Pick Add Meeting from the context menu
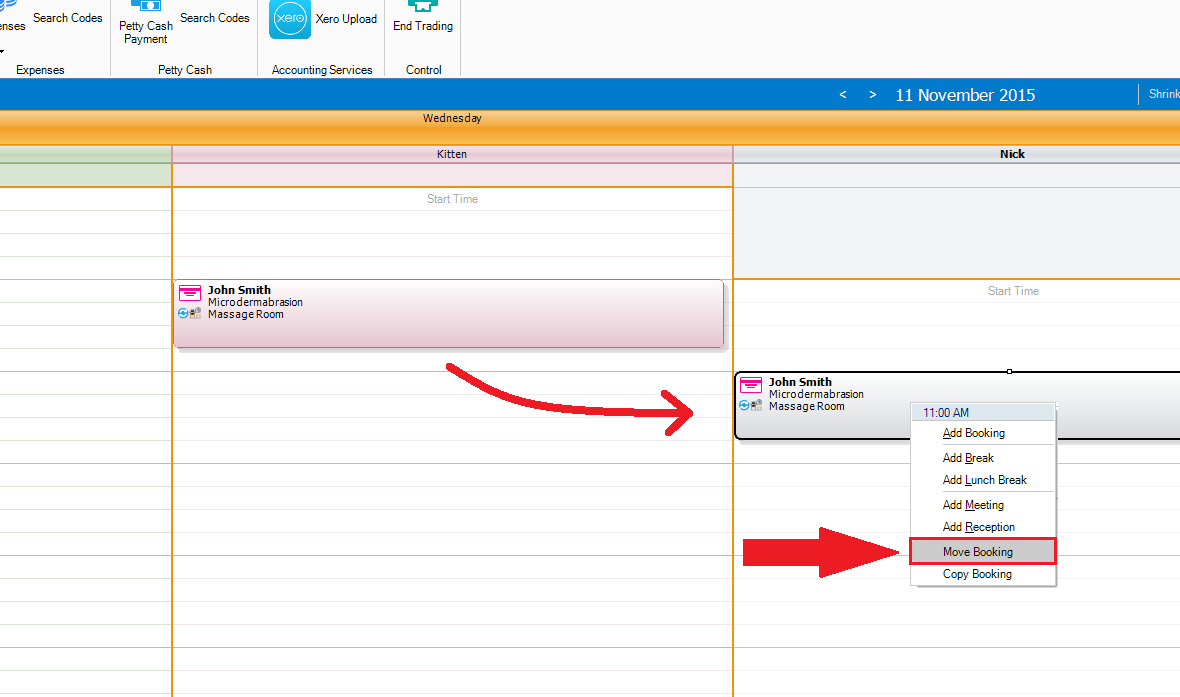Screen dimensions: 1180x697 (973, 505)
